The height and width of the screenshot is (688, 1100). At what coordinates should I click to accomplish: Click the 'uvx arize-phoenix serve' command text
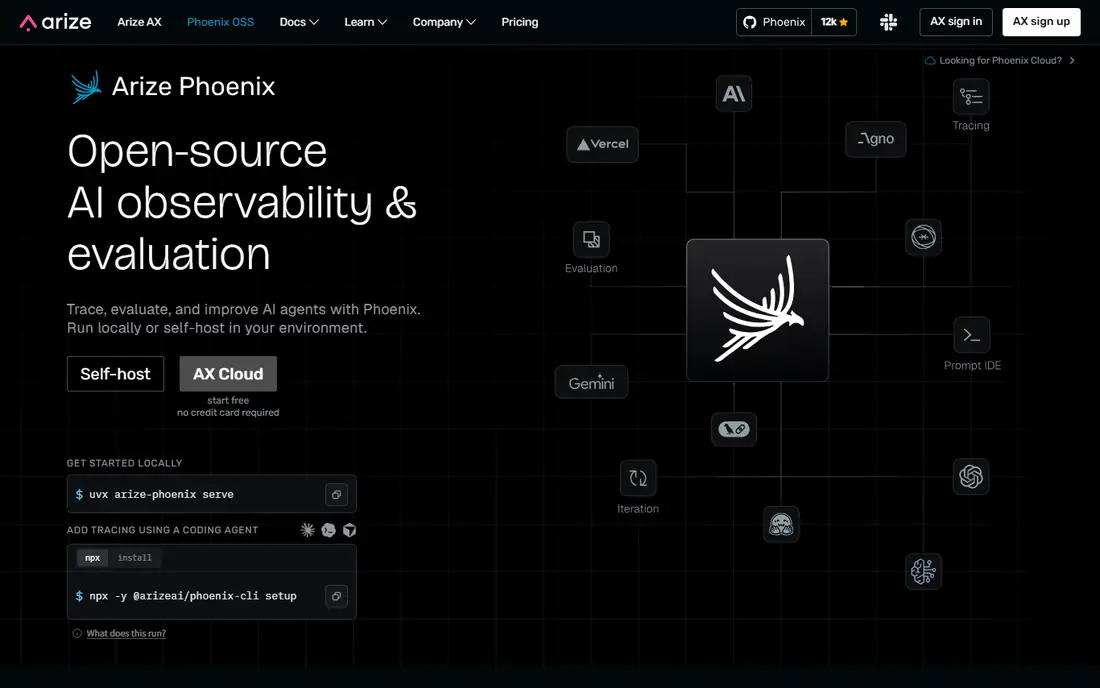coord(161,494)
